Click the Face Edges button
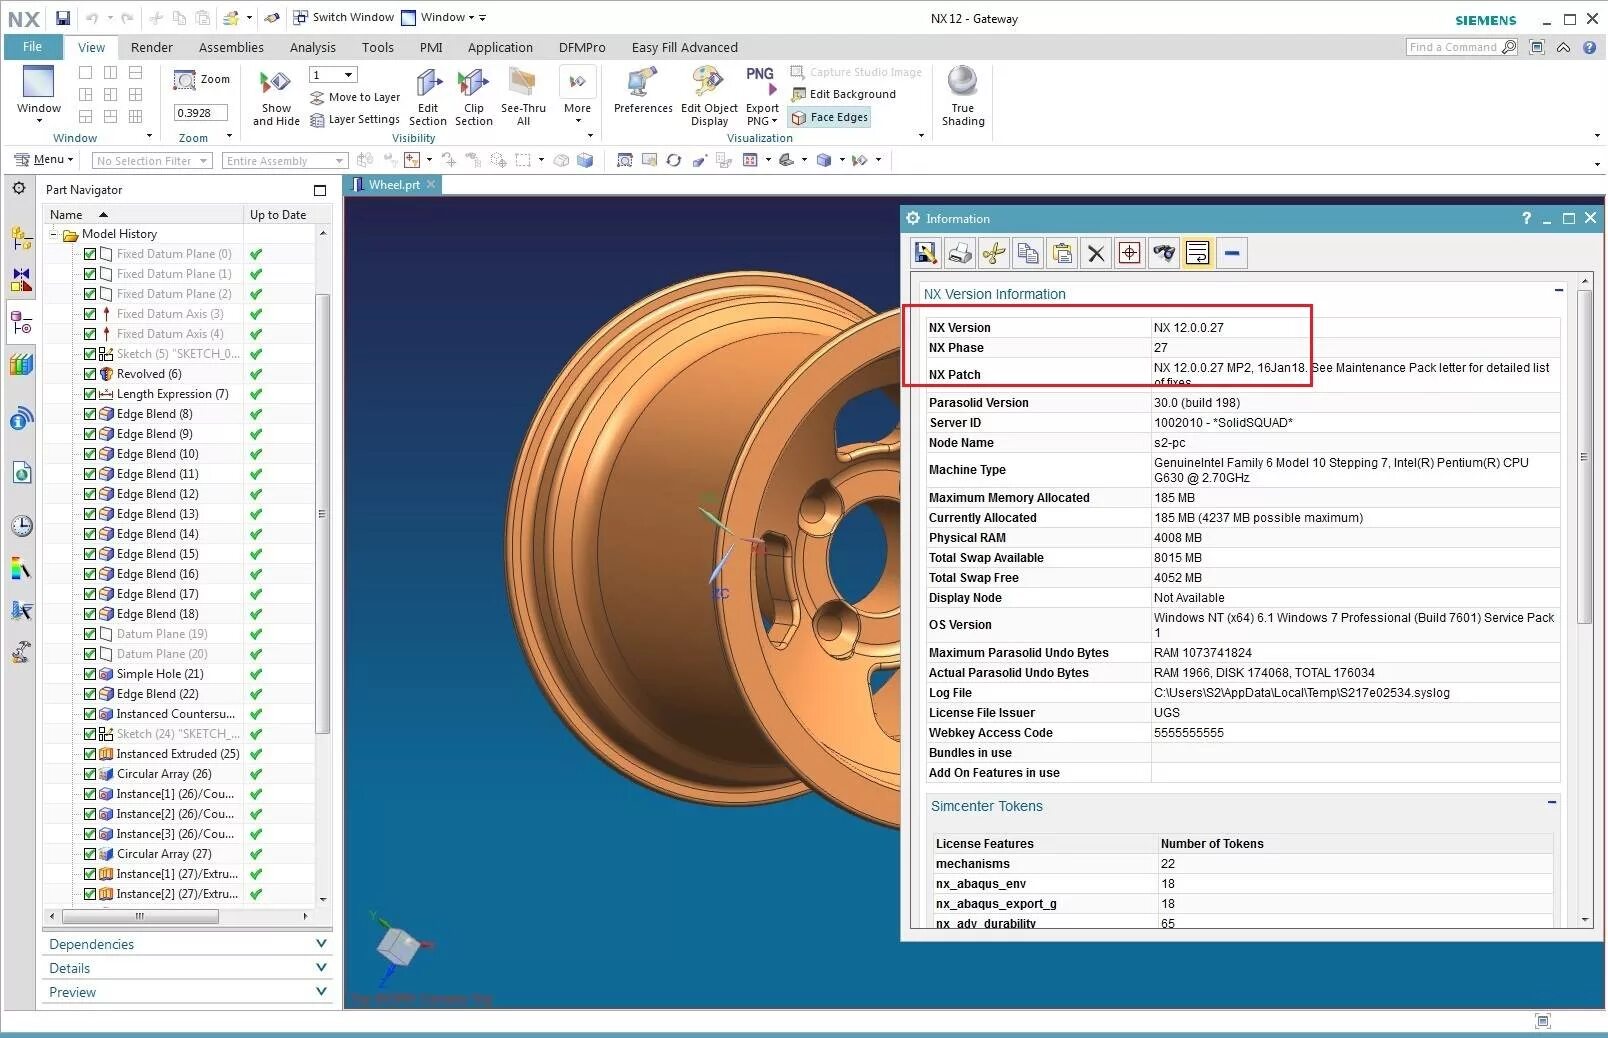 830,117
